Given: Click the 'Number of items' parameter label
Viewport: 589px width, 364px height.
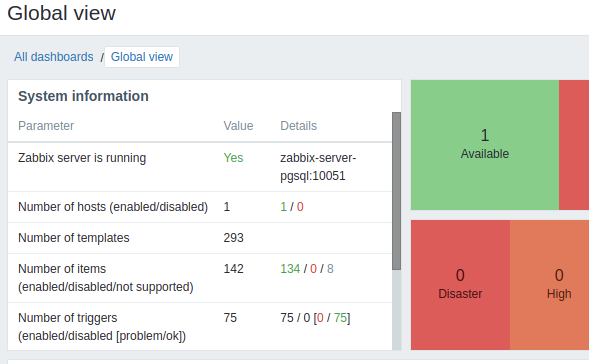Looking at the screenshot, I should pos(106,278).
